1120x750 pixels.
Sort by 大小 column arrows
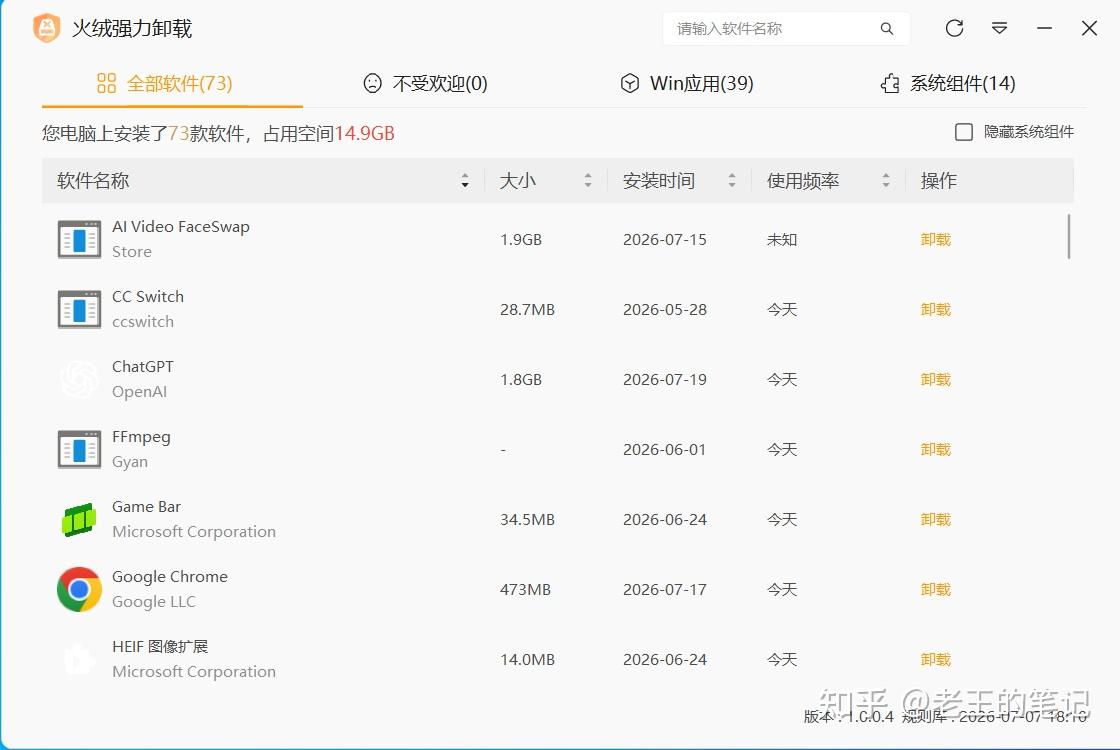[x=588, y=181]
